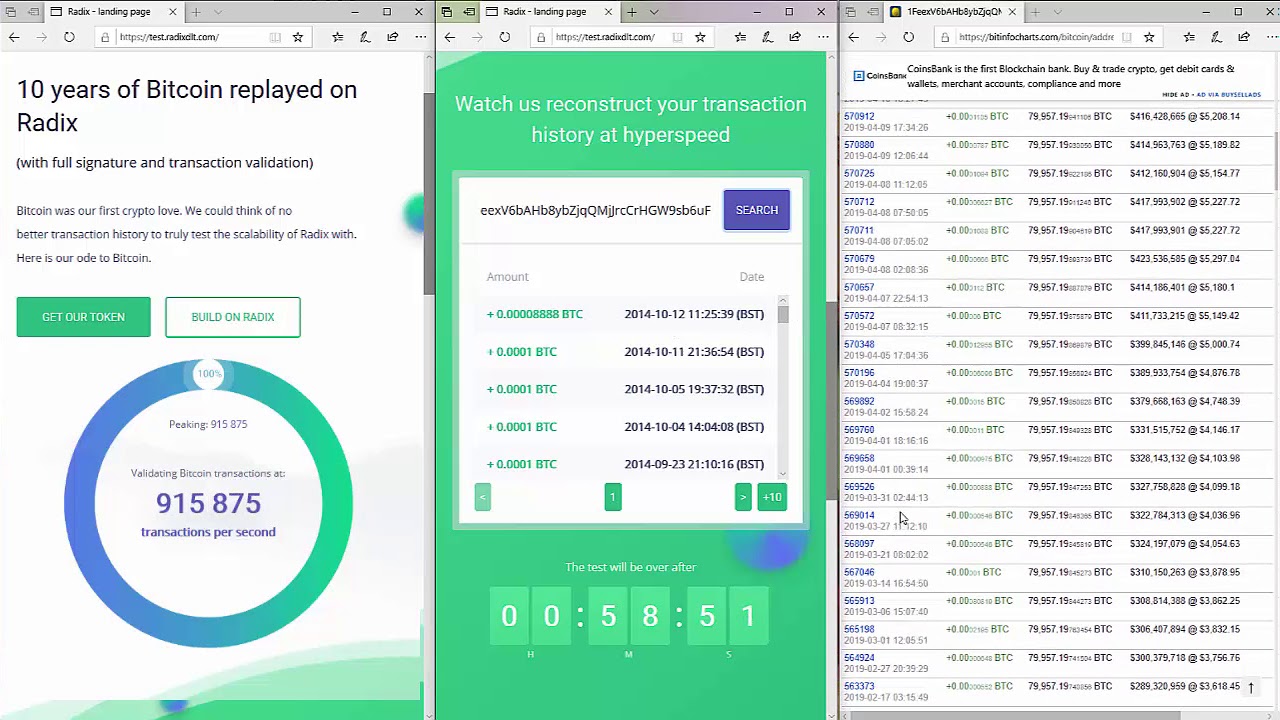Click the transactions list scrollbar thumb
1280x720 pixels.
coord(782,314)
